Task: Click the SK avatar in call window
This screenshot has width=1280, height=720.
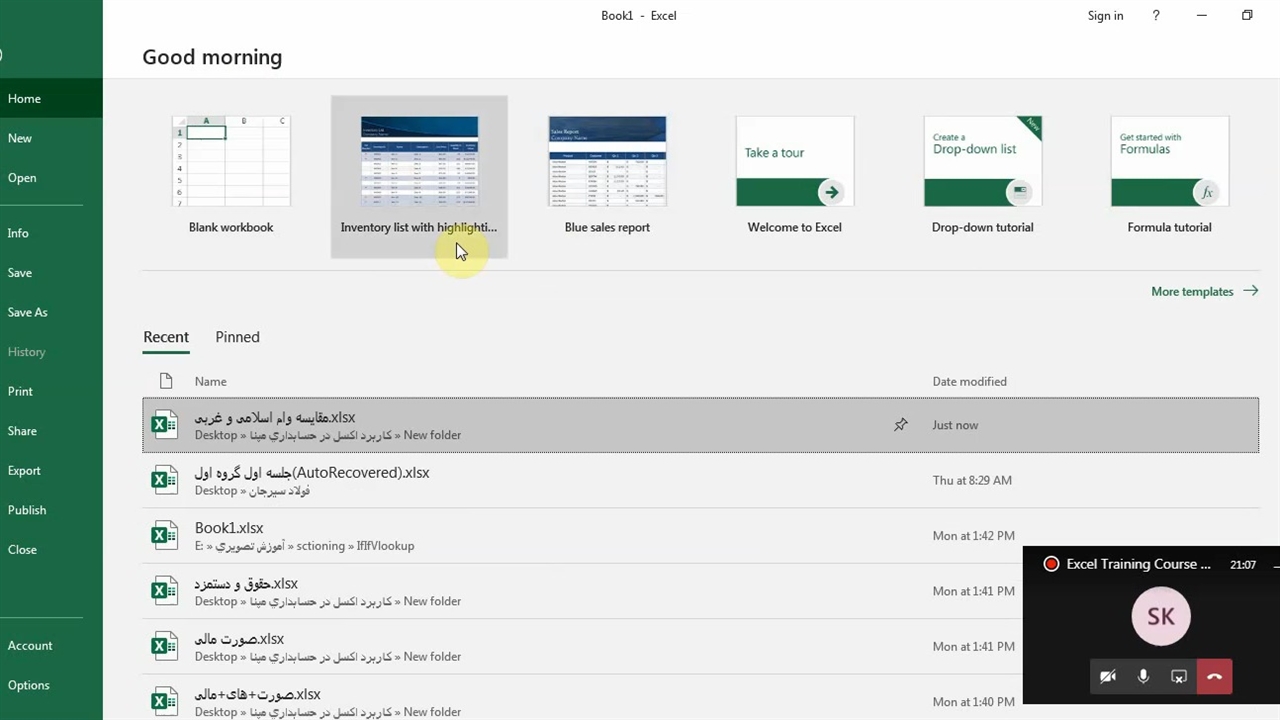Action: pyautogui.click(x=1161, y=617)
